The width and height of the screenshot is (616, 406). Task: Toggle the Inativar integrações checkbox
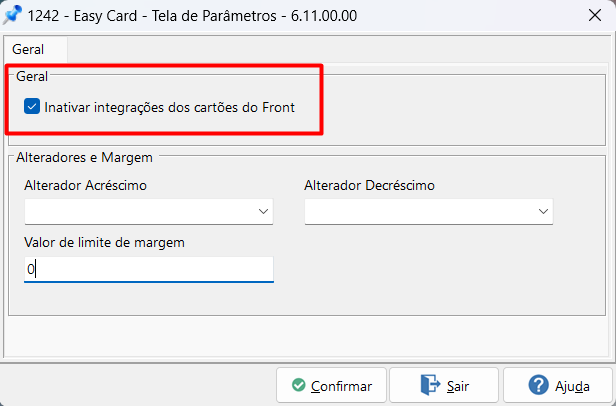pos(32,106)
